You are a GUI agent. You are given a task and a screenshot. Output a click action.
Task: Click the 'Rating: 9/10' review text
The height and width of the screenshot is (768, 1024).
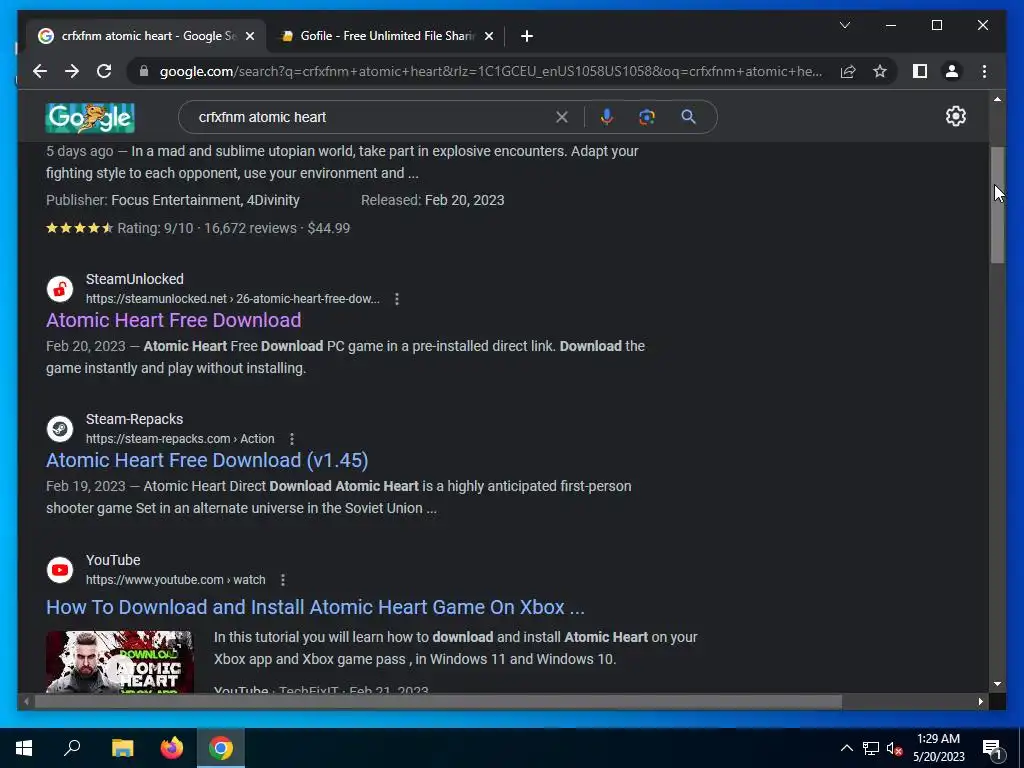tap(155, 228)
